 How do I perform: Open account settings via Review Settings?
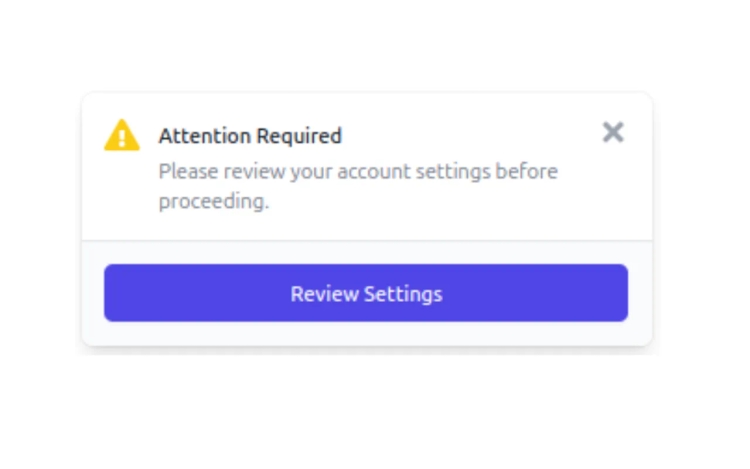click(x=366, y=293)
